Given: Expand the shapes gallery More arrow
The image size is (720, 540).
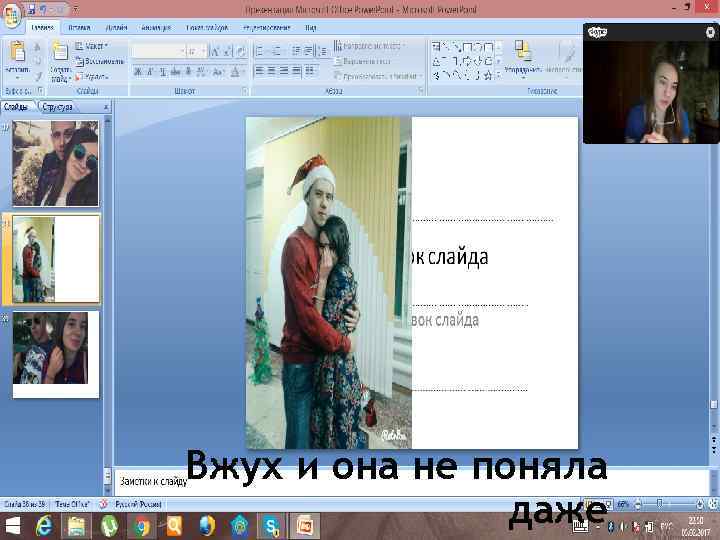Looking at the screenshot, I should coord(499,75).
